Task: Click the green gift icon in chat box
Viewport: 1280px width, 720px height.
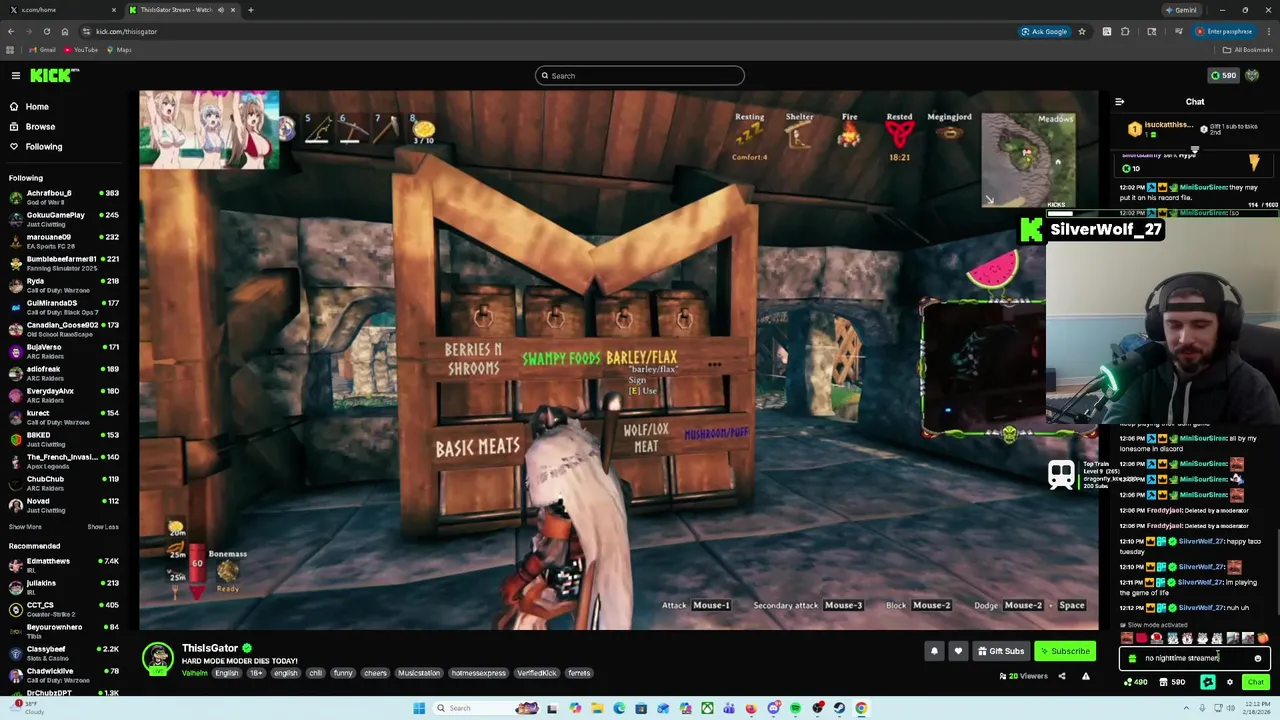Action: [x=1132, y=658]
